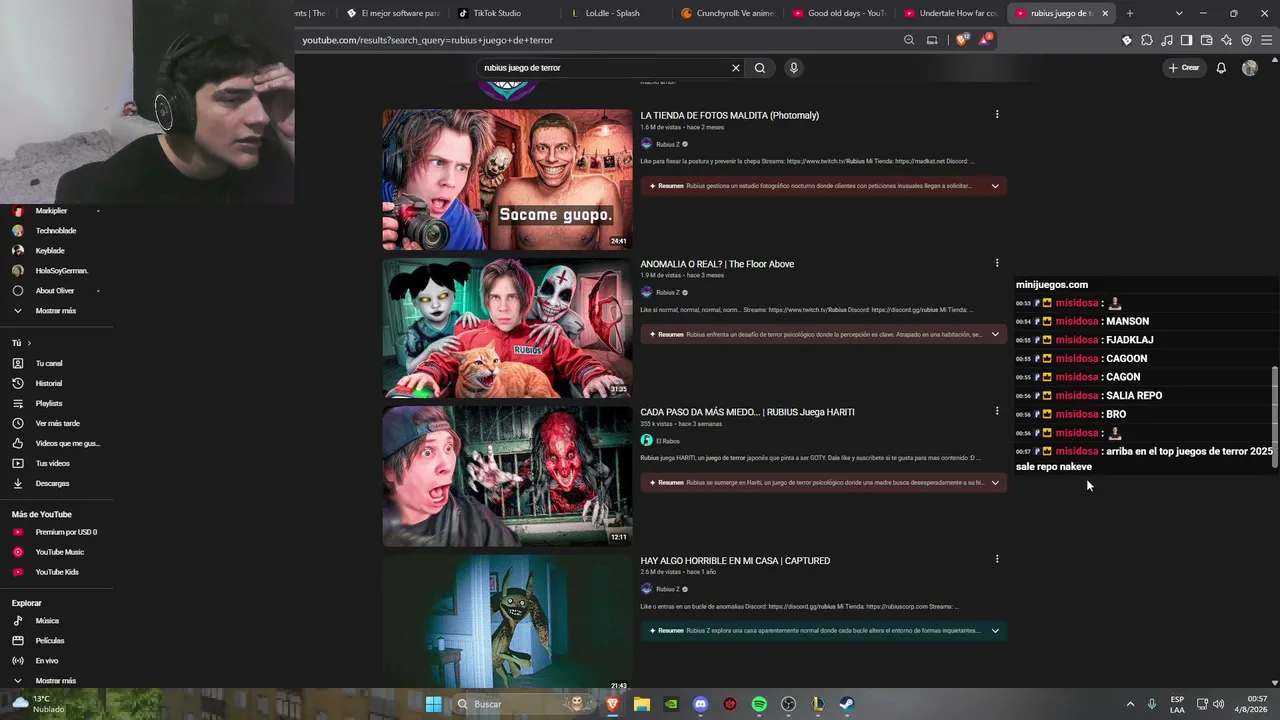Screen dimensions: 1280x720
Task: Open Música under Explorar
Action: (56, 621)
